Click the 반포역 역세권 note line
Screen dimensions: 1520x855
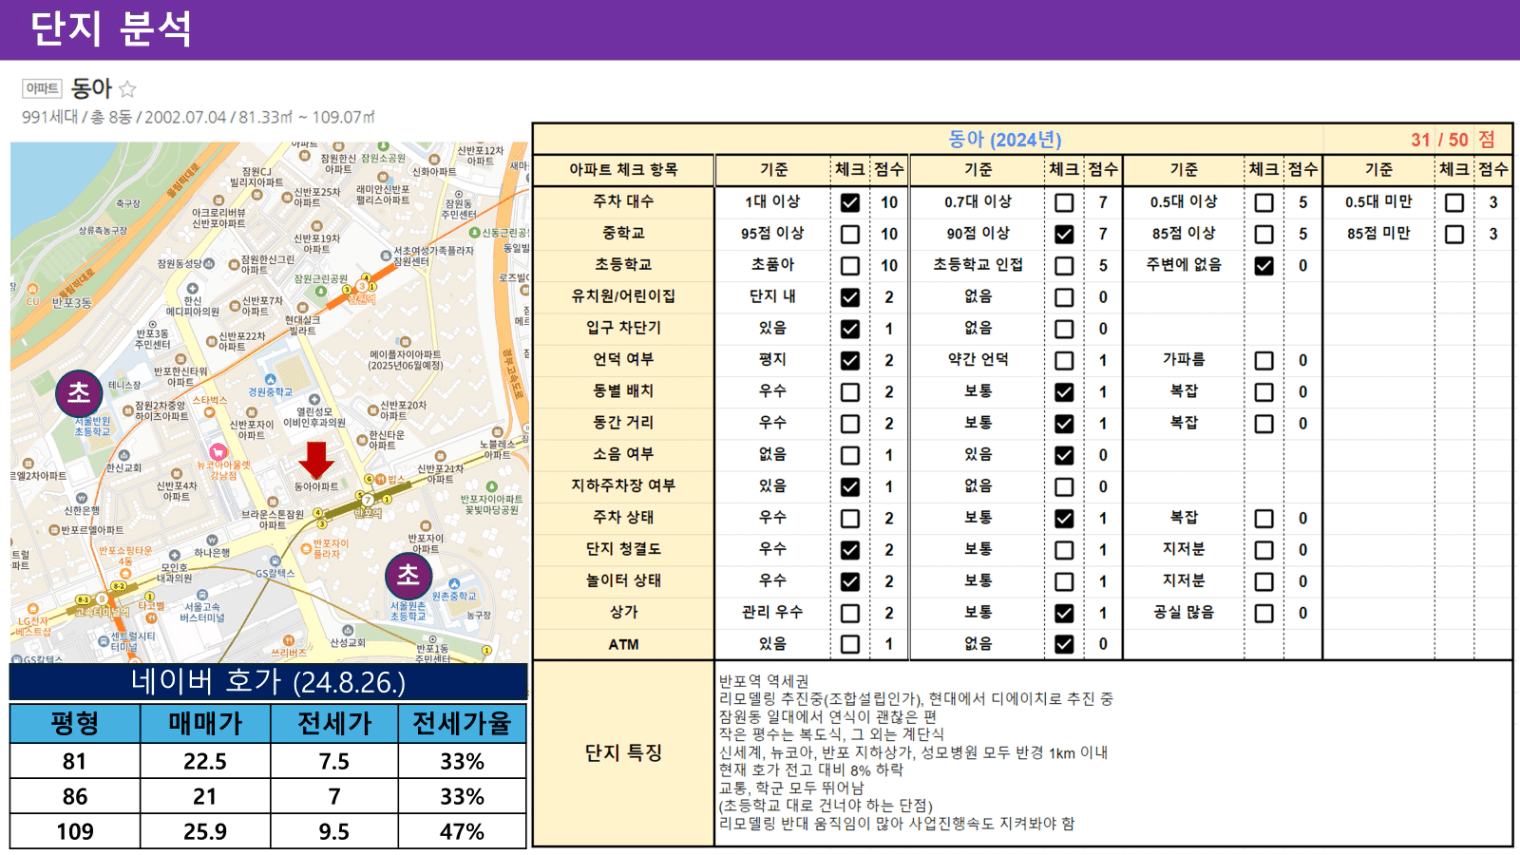point(764,681)
